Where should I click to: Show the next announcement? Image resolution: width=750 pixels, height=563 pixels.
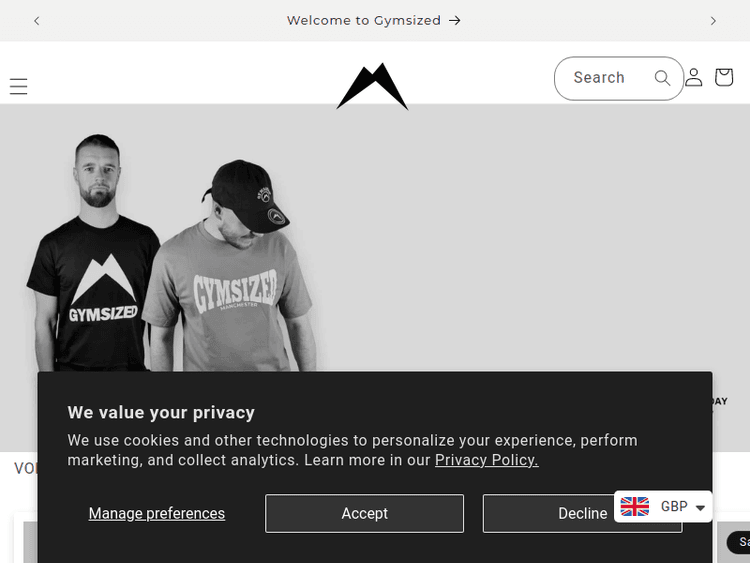713,20
